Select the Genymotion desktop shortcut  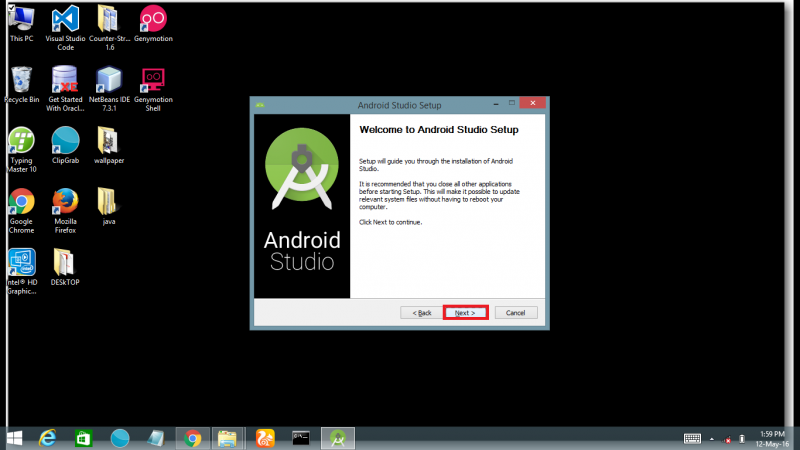click(153, 24)
